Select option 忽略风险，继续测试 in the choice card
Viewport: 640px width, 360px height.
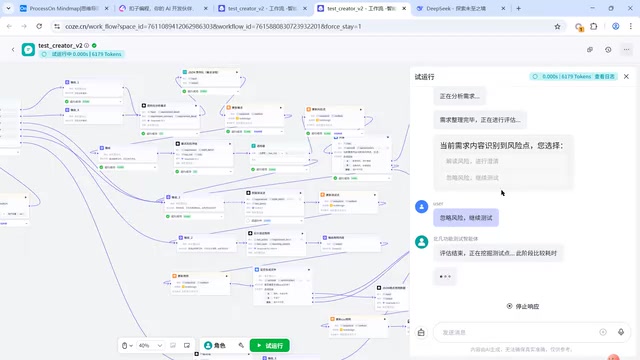(503, 178)
